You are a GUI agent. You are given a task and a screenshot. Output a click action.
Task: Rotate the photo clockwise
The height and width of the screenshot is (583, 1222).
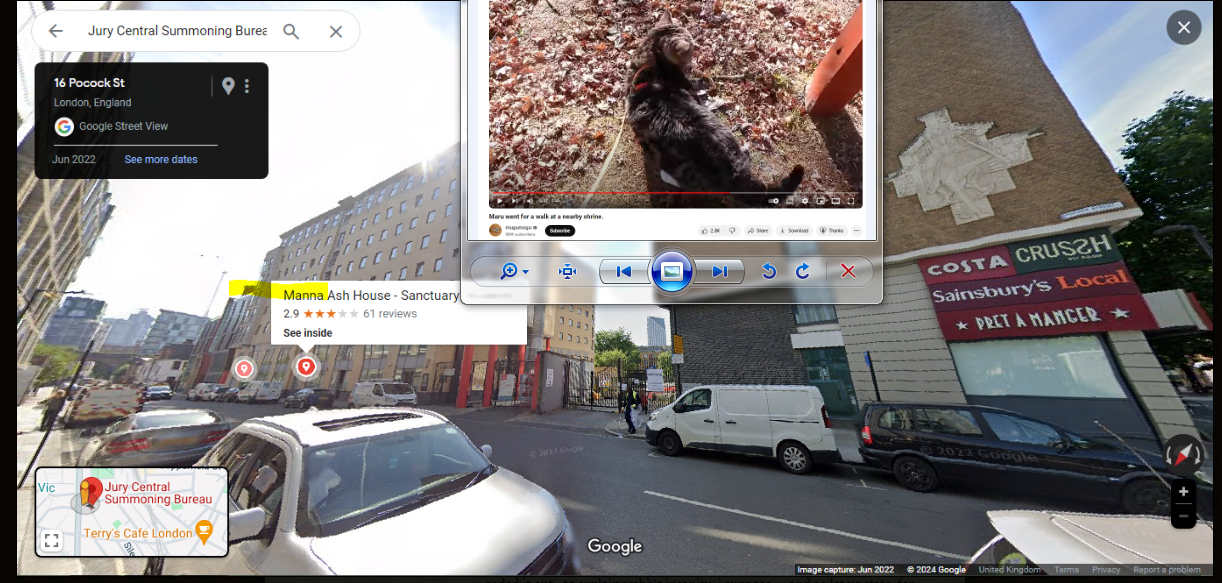click(x=803, y=271)
